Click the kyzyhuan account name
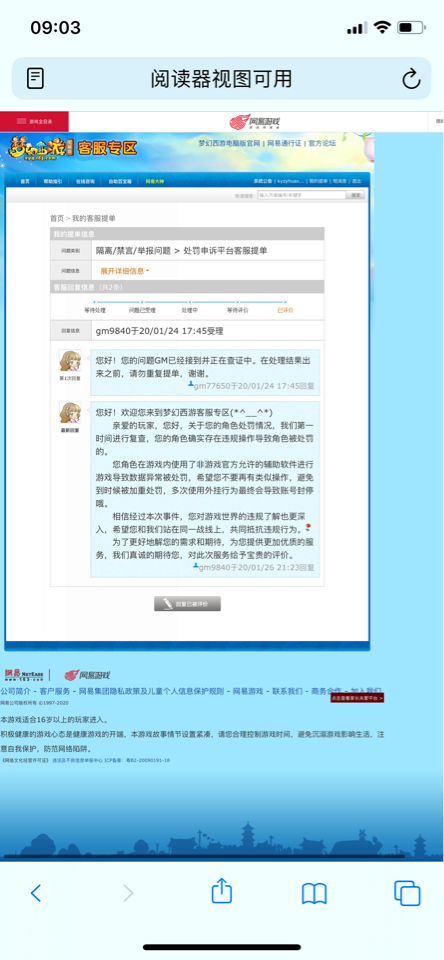Viewport: 444px width, 960px height. 290,181
